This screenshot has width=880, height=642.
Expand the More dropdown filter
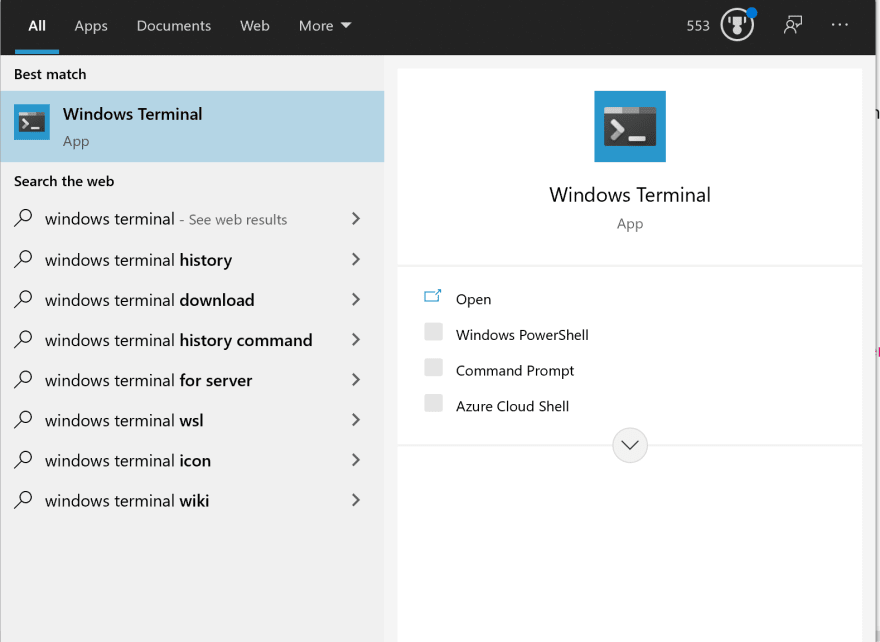click(x=324, y=26)
